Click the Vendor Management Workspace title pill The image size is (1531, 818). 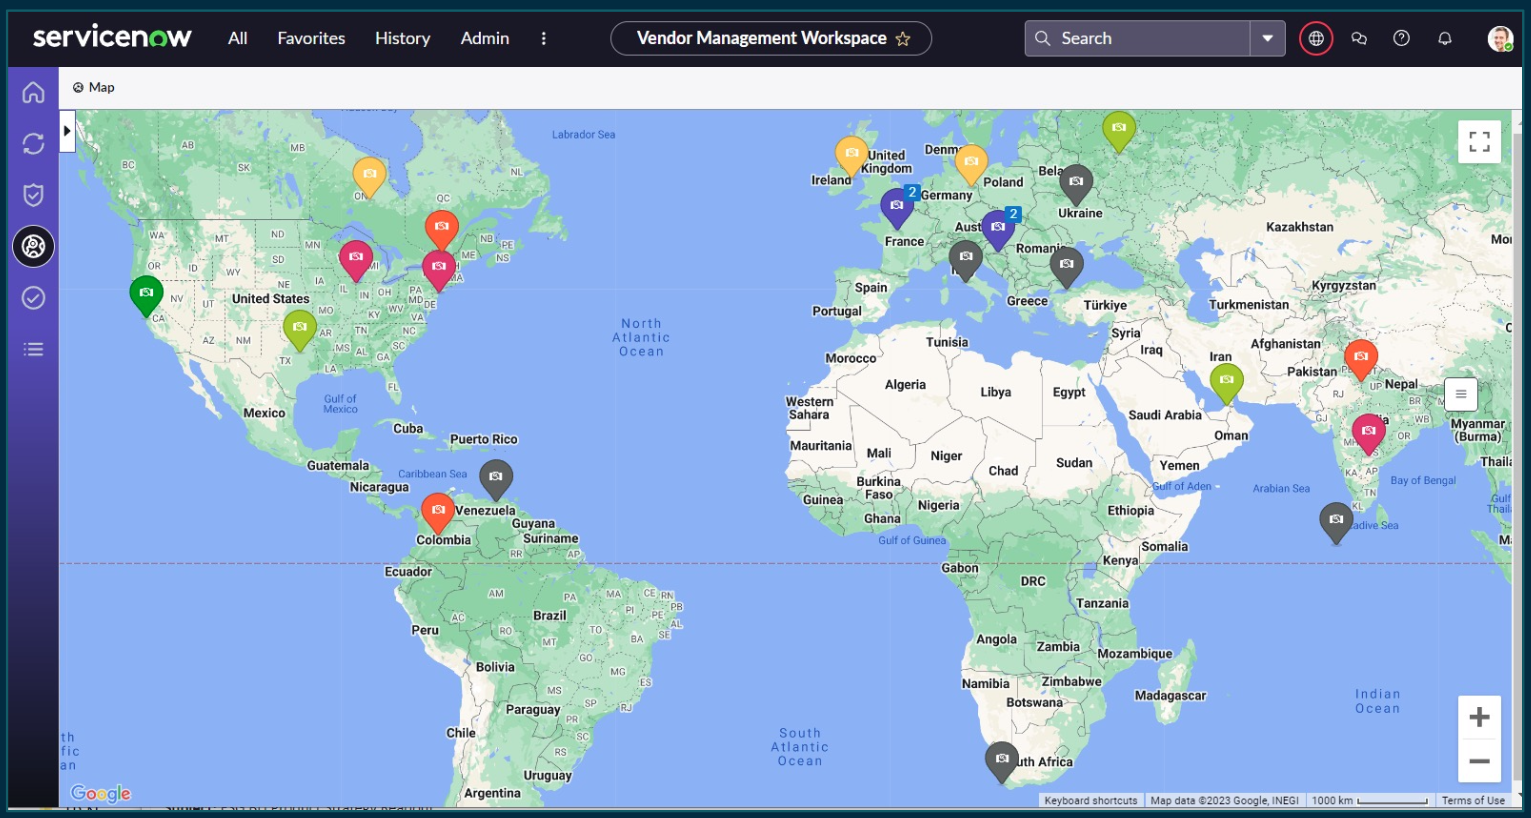[x=771, y=38]
